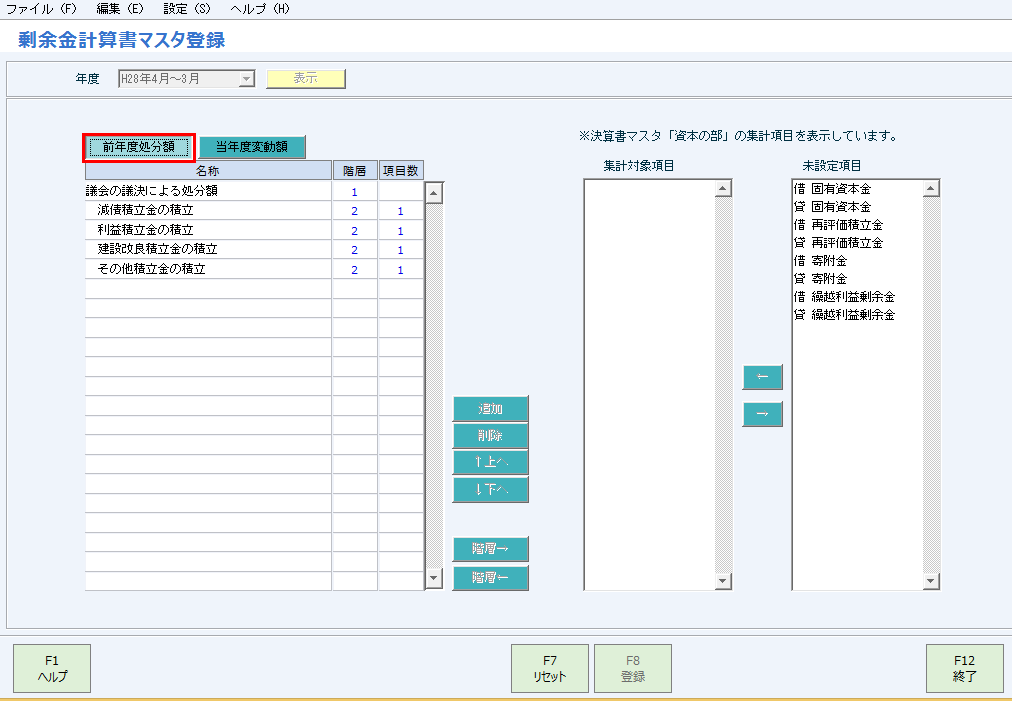Viewport: 1012px width, 701px height.
Task: Move item down with ↓下へ button
Action: click(x=490, y=490)
